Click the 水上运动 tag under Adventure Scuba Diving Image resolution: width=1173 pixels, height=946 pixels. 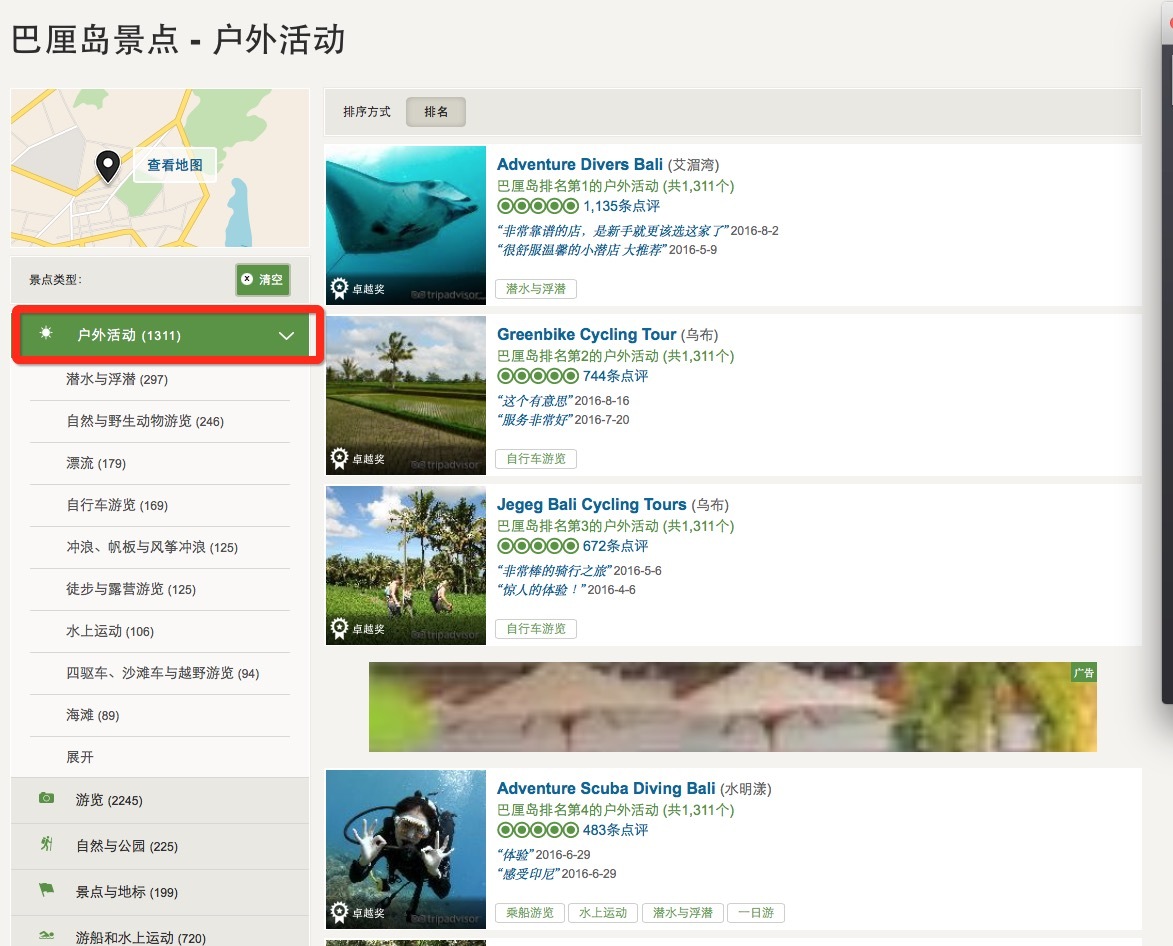[x=603, y=912]
